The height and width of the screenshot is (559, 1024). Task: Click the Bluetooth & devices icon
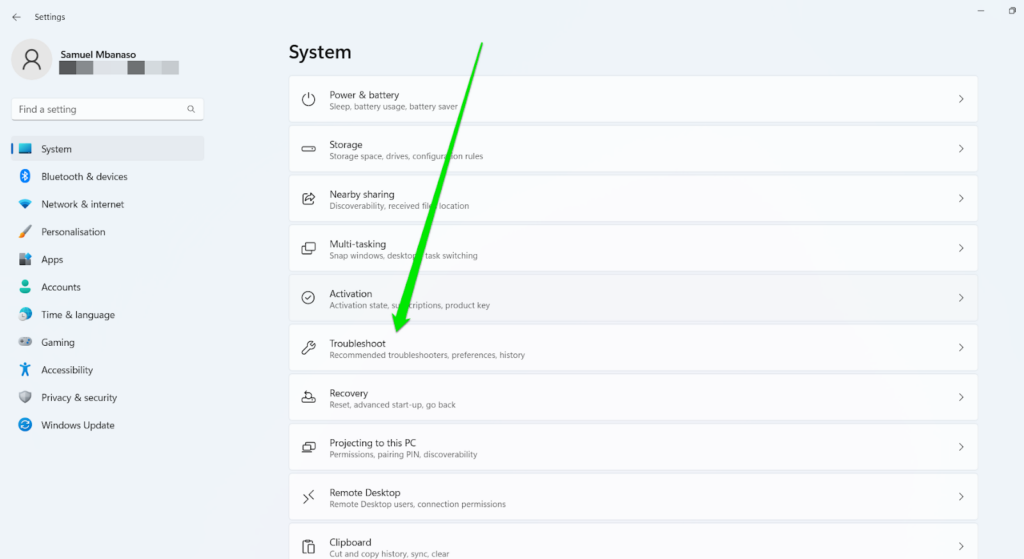coord(25,176)
